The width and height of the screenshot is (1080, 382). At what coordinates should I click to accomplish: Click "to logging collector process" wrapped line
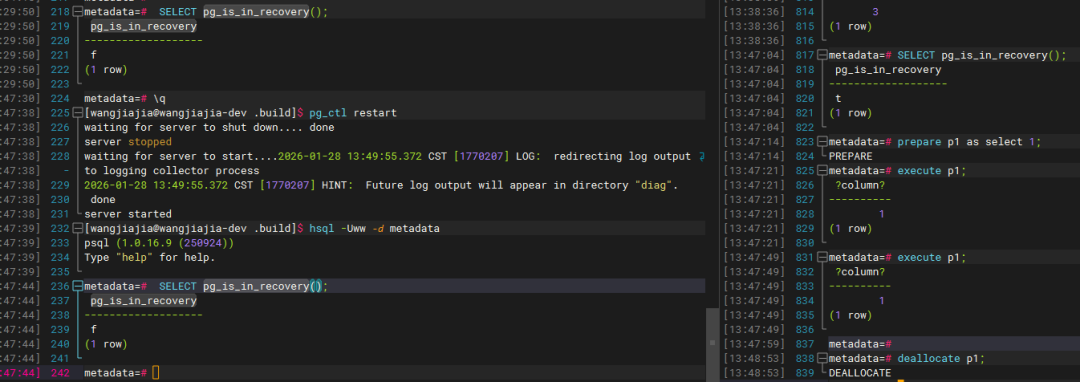(x=172, y=171)
